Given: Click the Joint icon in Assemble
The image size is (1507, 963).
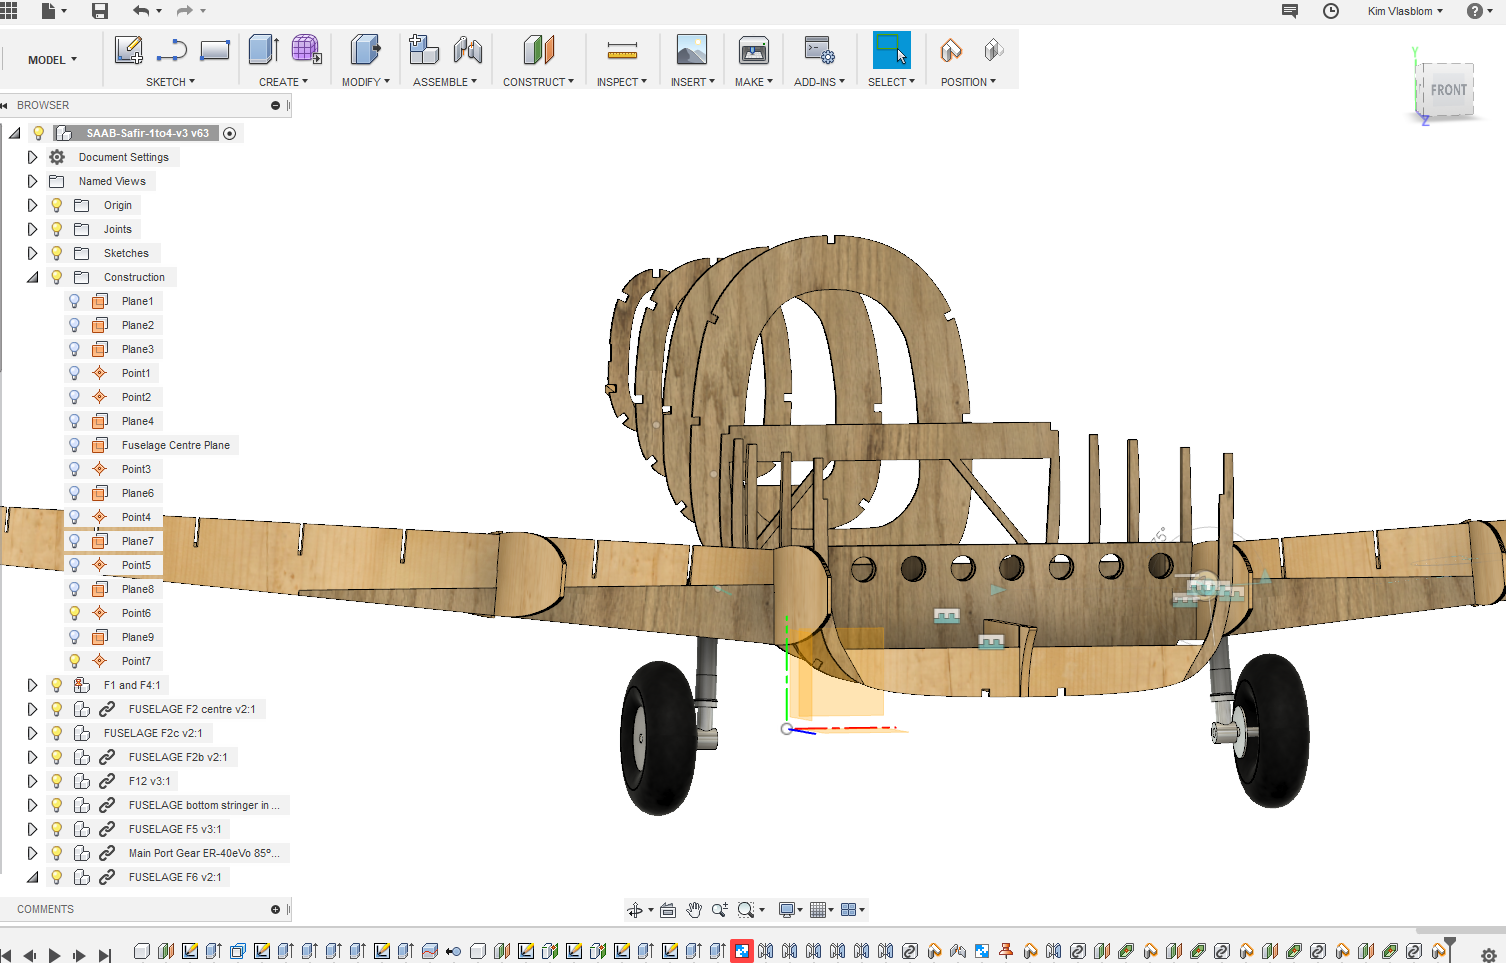Looking at the screenshot, I should coord(467,50).
